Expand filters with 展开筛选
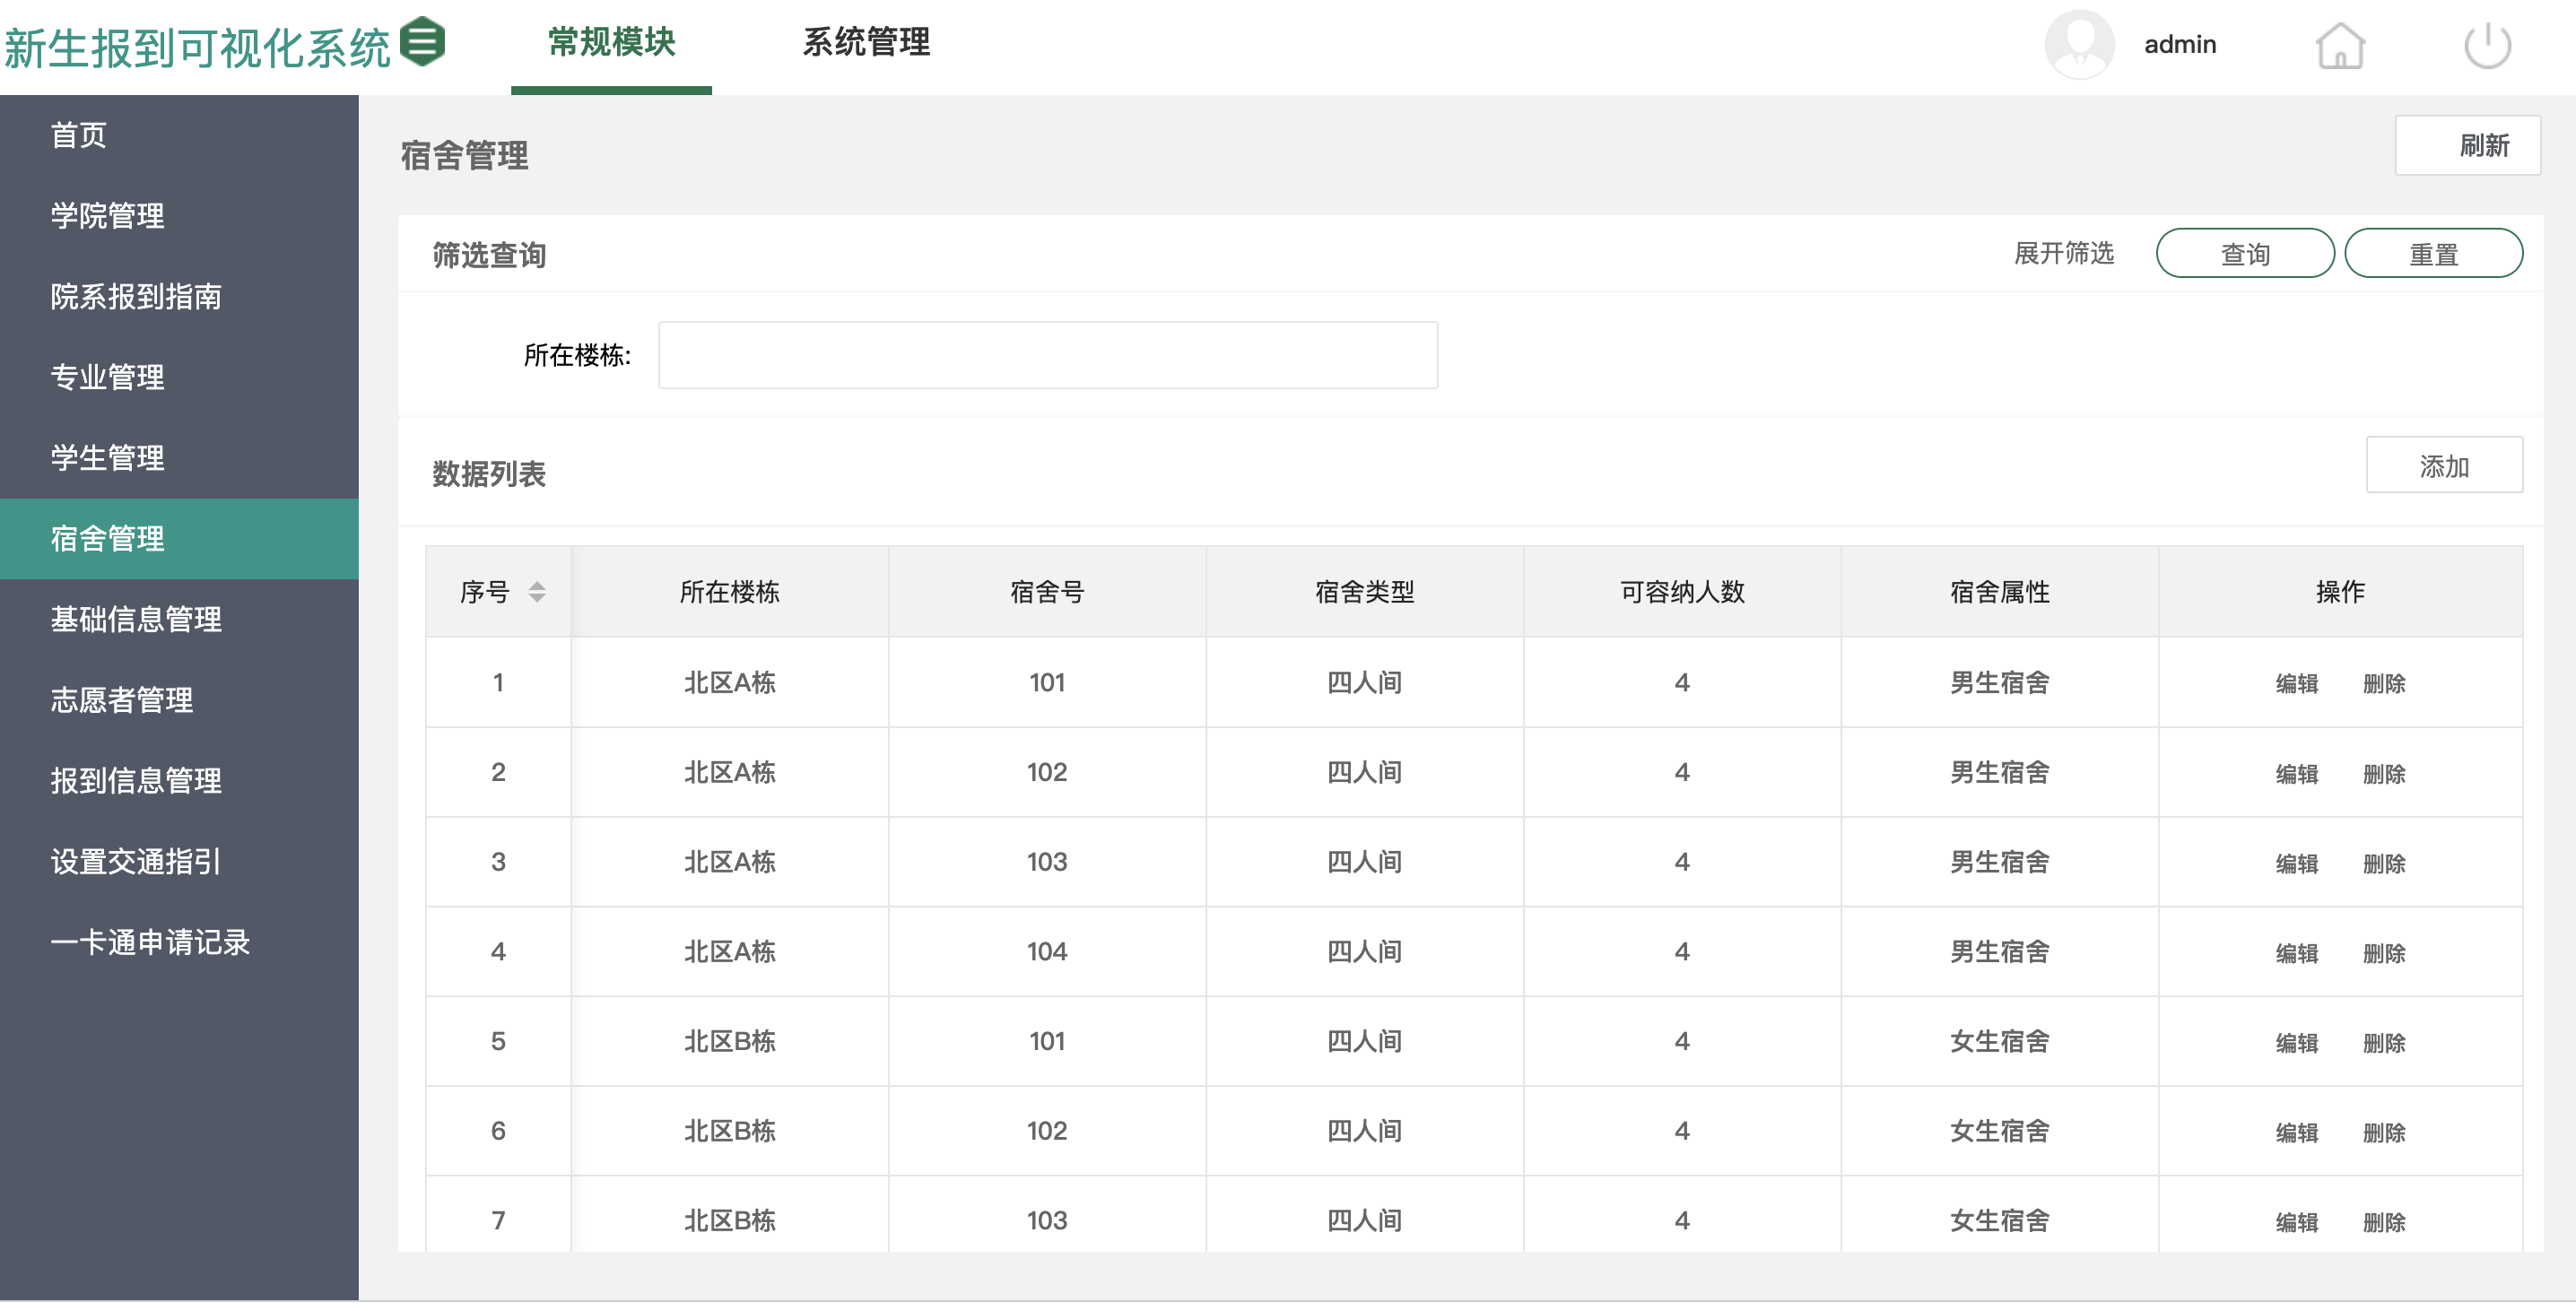2576x1311 pixels. coord(2063,254)
